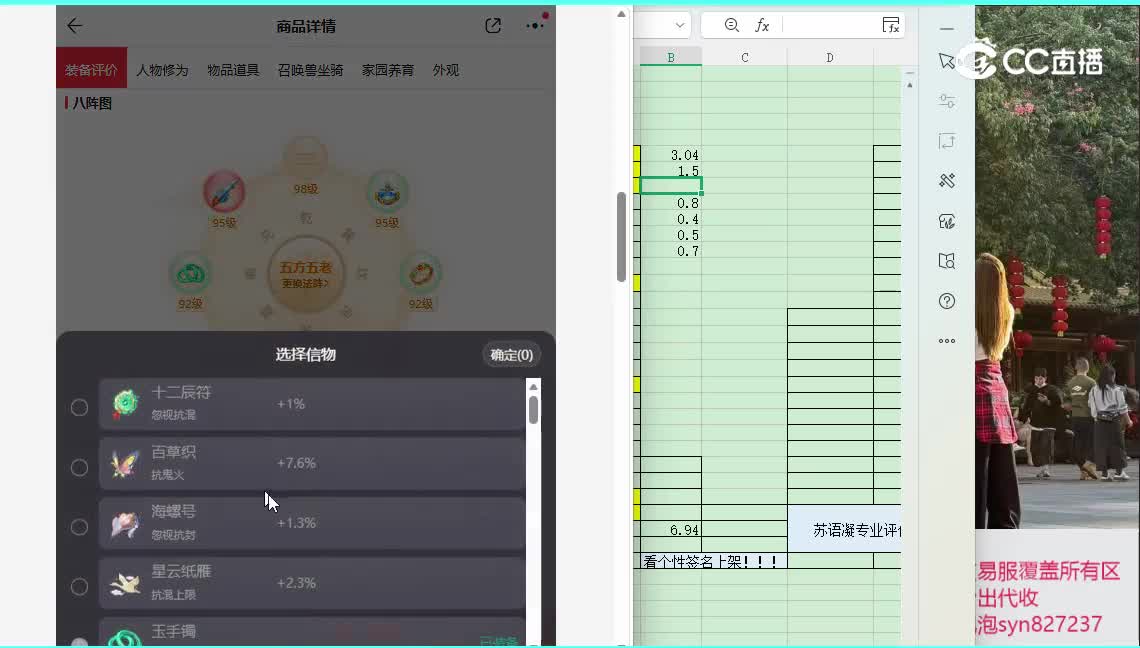
Task: Open the share icon in 商品详情 header
Action: point(493,26)
